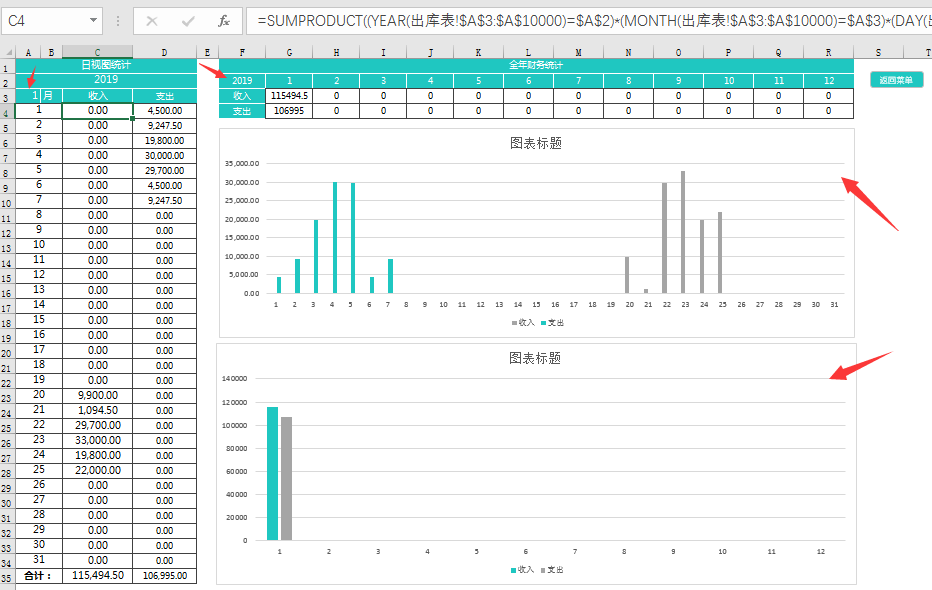Select the gray bar at month 1
This screenshot has height=590, width=932.
(x=286, y=479)
